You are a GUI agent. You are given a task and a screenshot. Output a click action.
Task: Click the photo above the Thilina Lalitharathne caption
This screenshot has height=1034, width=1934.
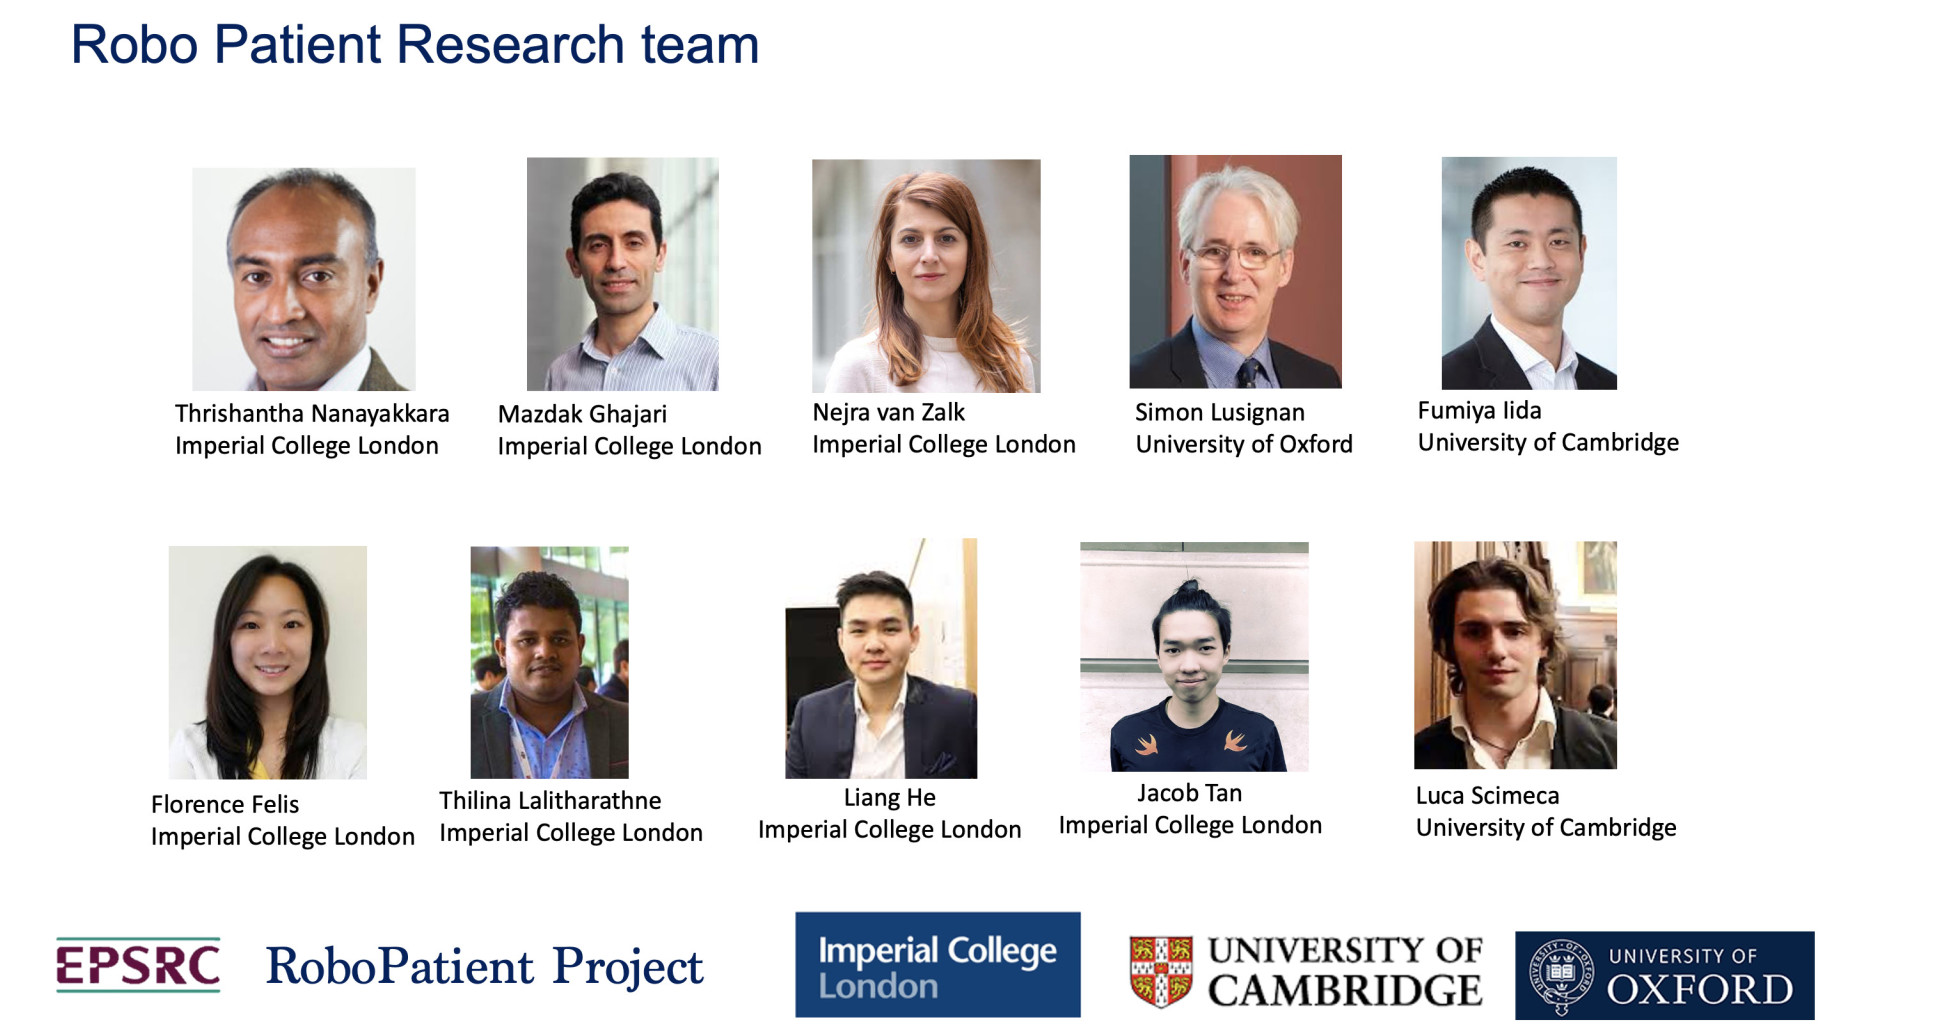549,662
